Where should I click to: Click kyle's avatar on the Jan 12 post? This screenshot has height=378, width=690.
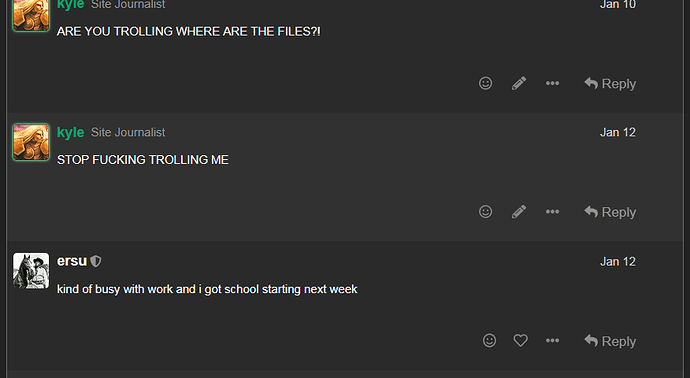pos(31,142)
